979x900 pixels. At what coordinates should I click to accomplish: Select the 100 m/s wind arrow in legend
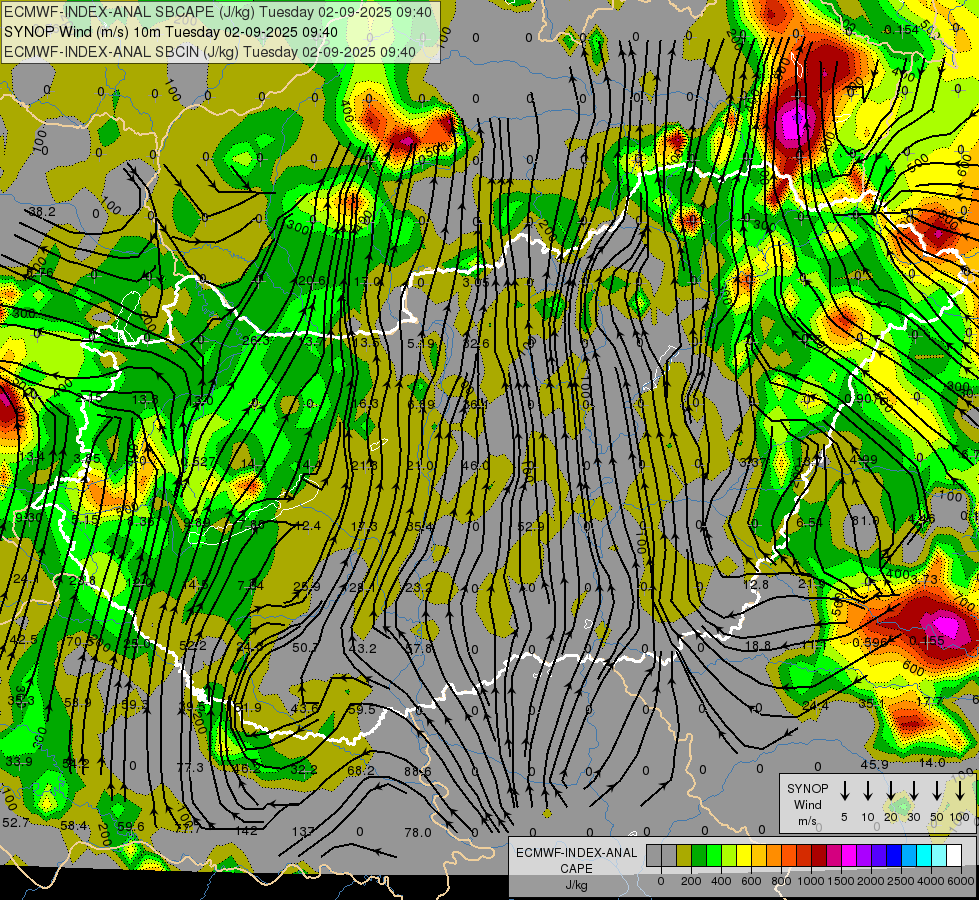[x=960, y=790]
